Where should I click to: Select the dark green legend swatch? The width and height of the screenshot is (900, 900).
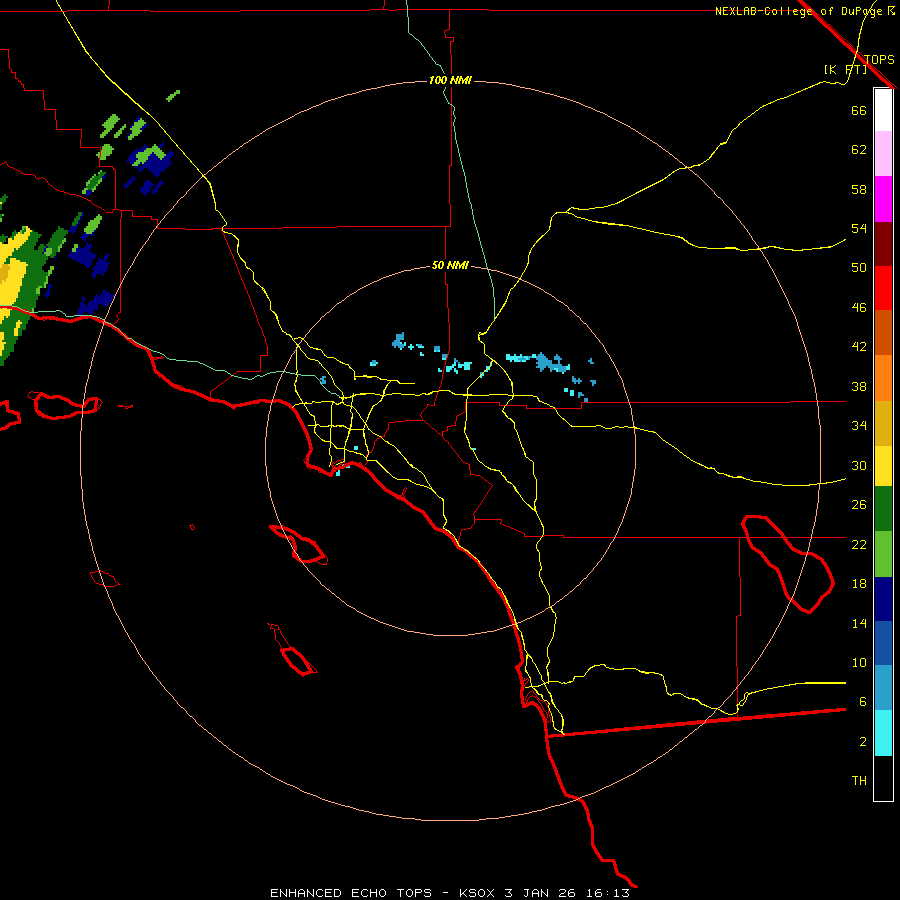click(x=883, y=509)
